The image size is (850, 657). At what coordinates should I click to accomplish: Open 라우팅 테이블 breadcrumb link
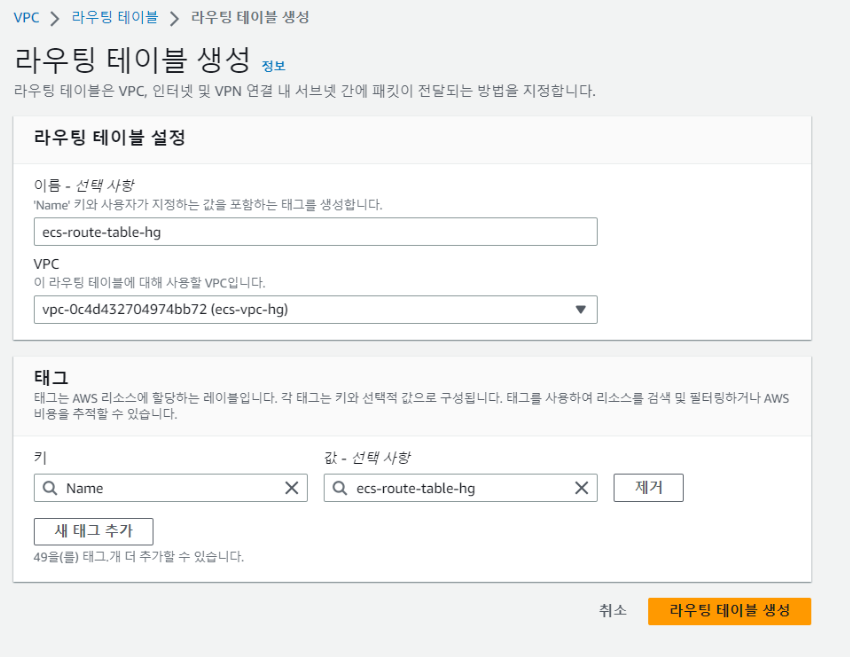click(115, 17)
